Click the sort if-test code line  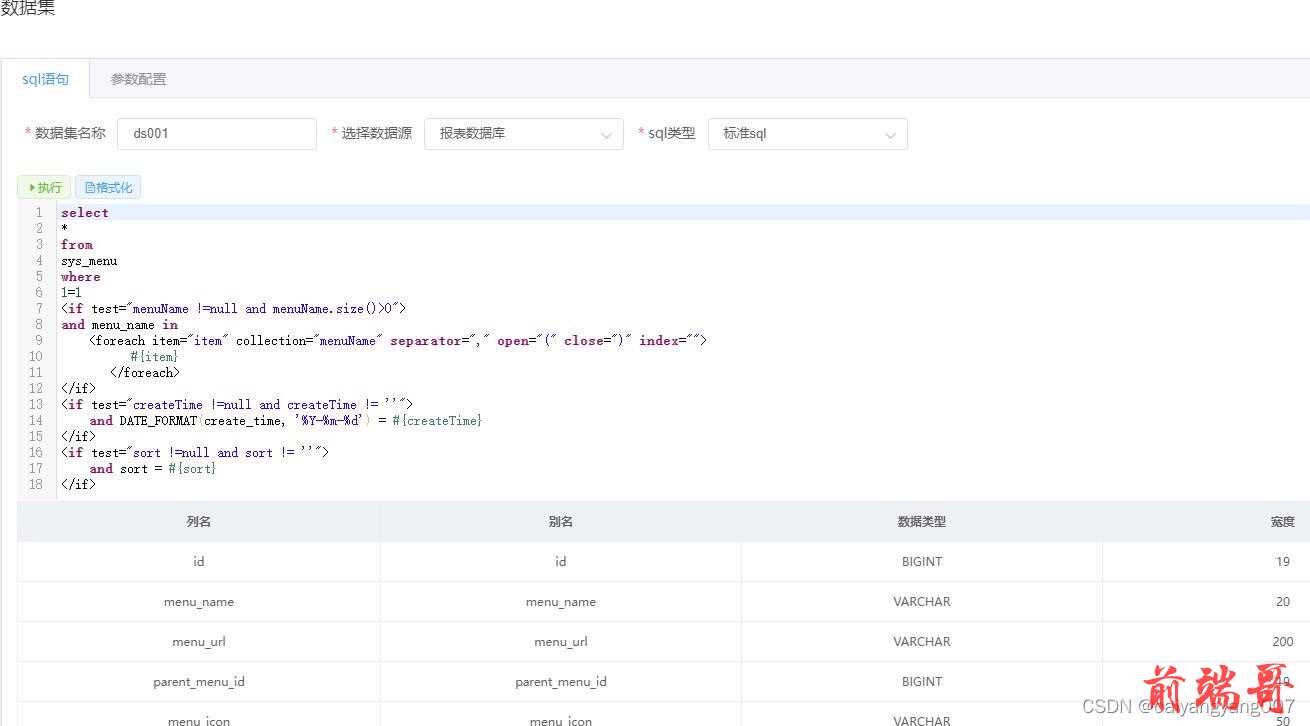point(195,453)
